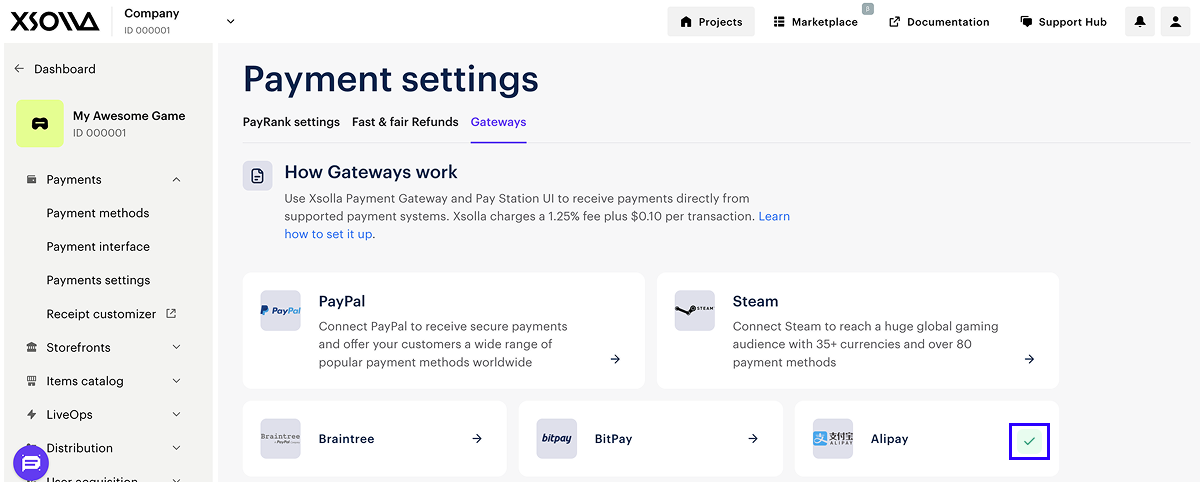Collapse the Payments sidebar section

(x=176, y=180)
